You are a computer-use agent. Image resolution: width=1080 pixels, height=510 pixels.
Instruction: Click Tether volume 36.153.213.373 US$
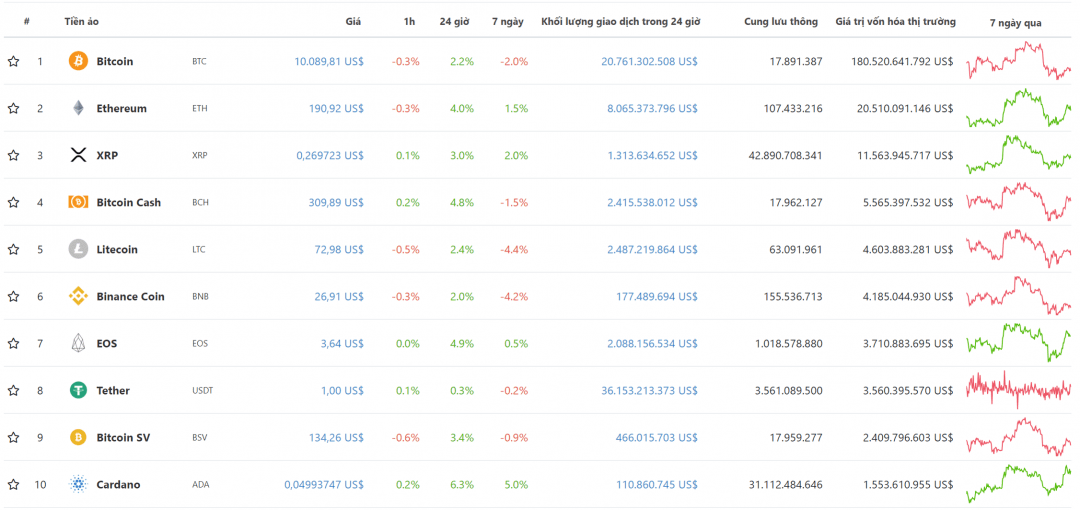coord(650,390)
